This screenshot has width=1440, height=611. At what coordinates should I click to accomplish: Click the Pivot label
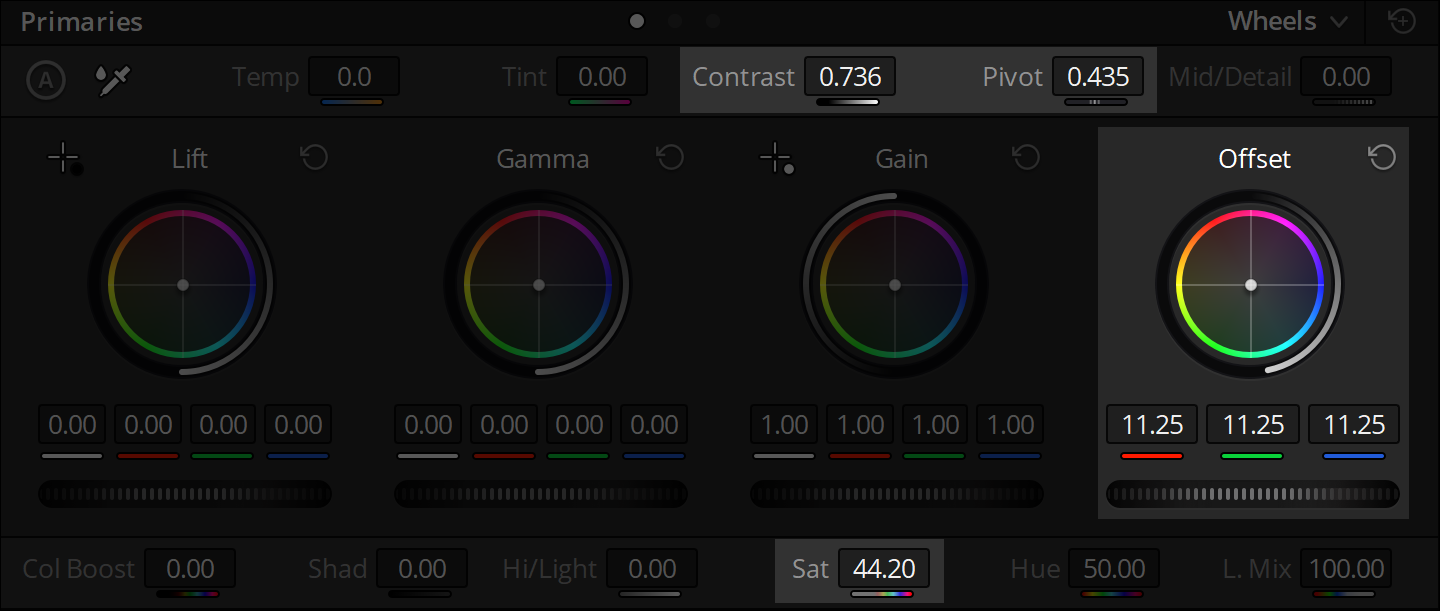(x=1012, y=77)
